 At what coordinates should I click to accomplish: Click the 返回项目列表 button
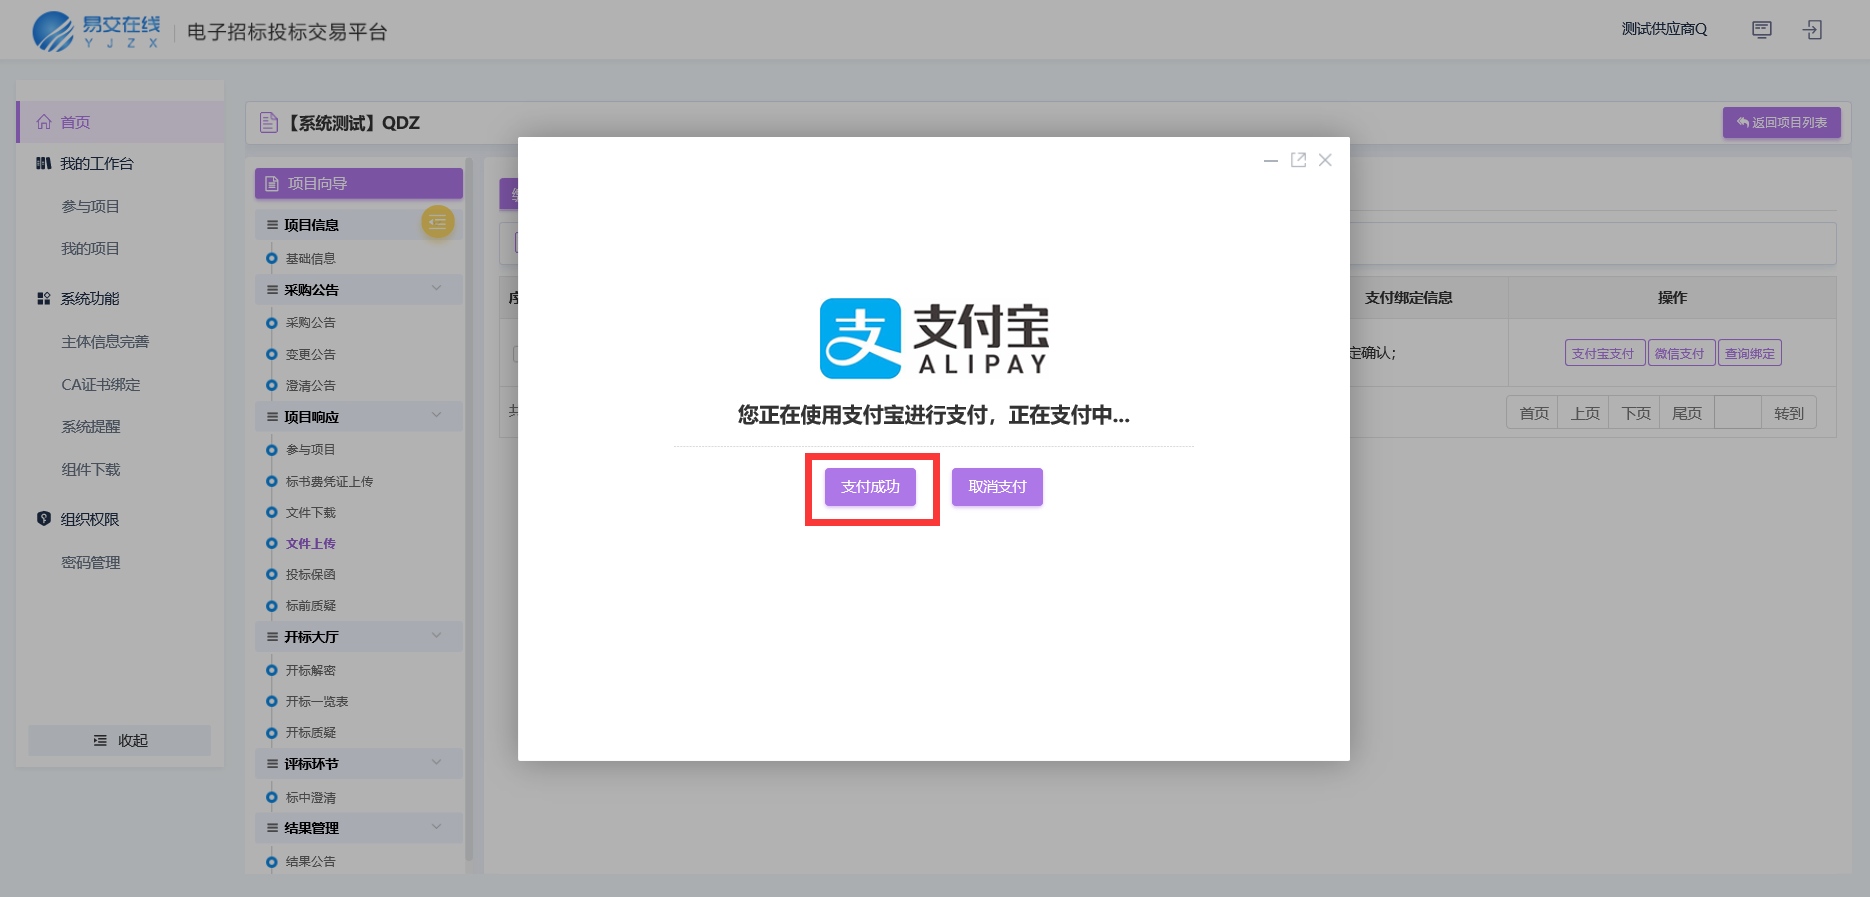[1781, 122]
